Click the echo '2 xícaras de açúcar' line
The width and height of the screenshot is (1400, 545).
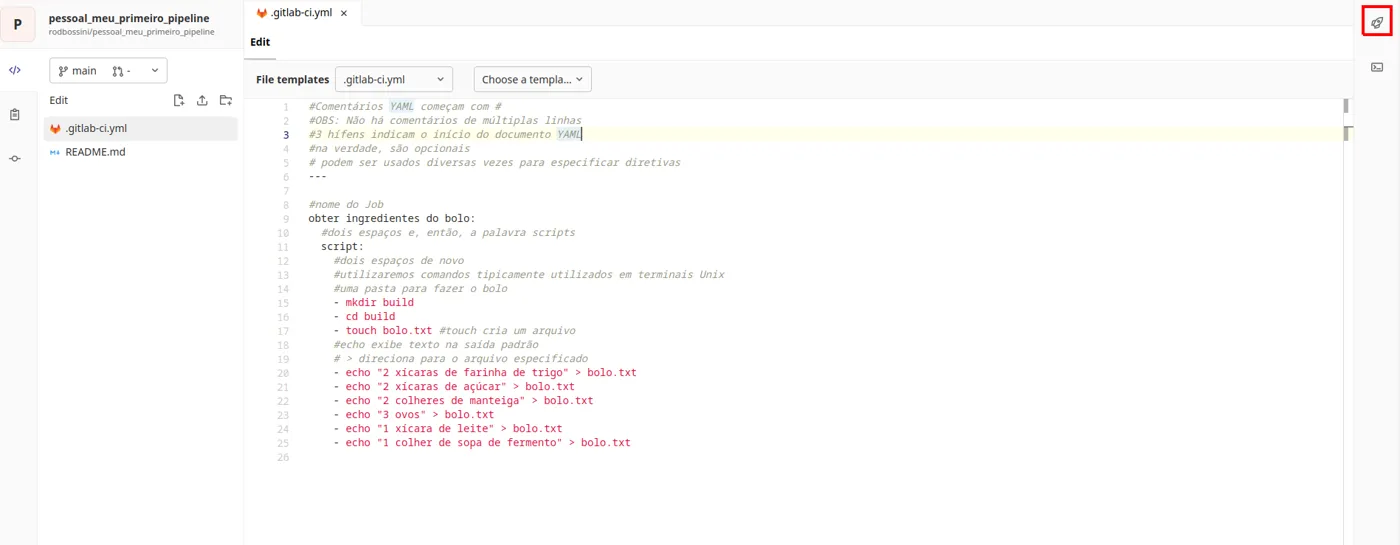click(x=454, y=386)
